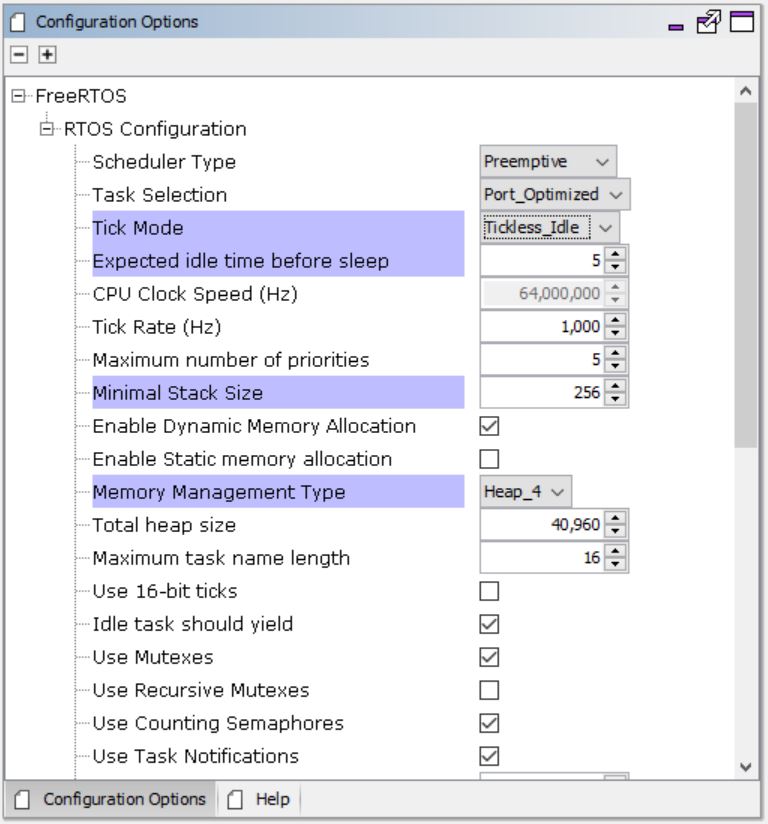Increase Tick Rate with up arrow

coord(617,321)
